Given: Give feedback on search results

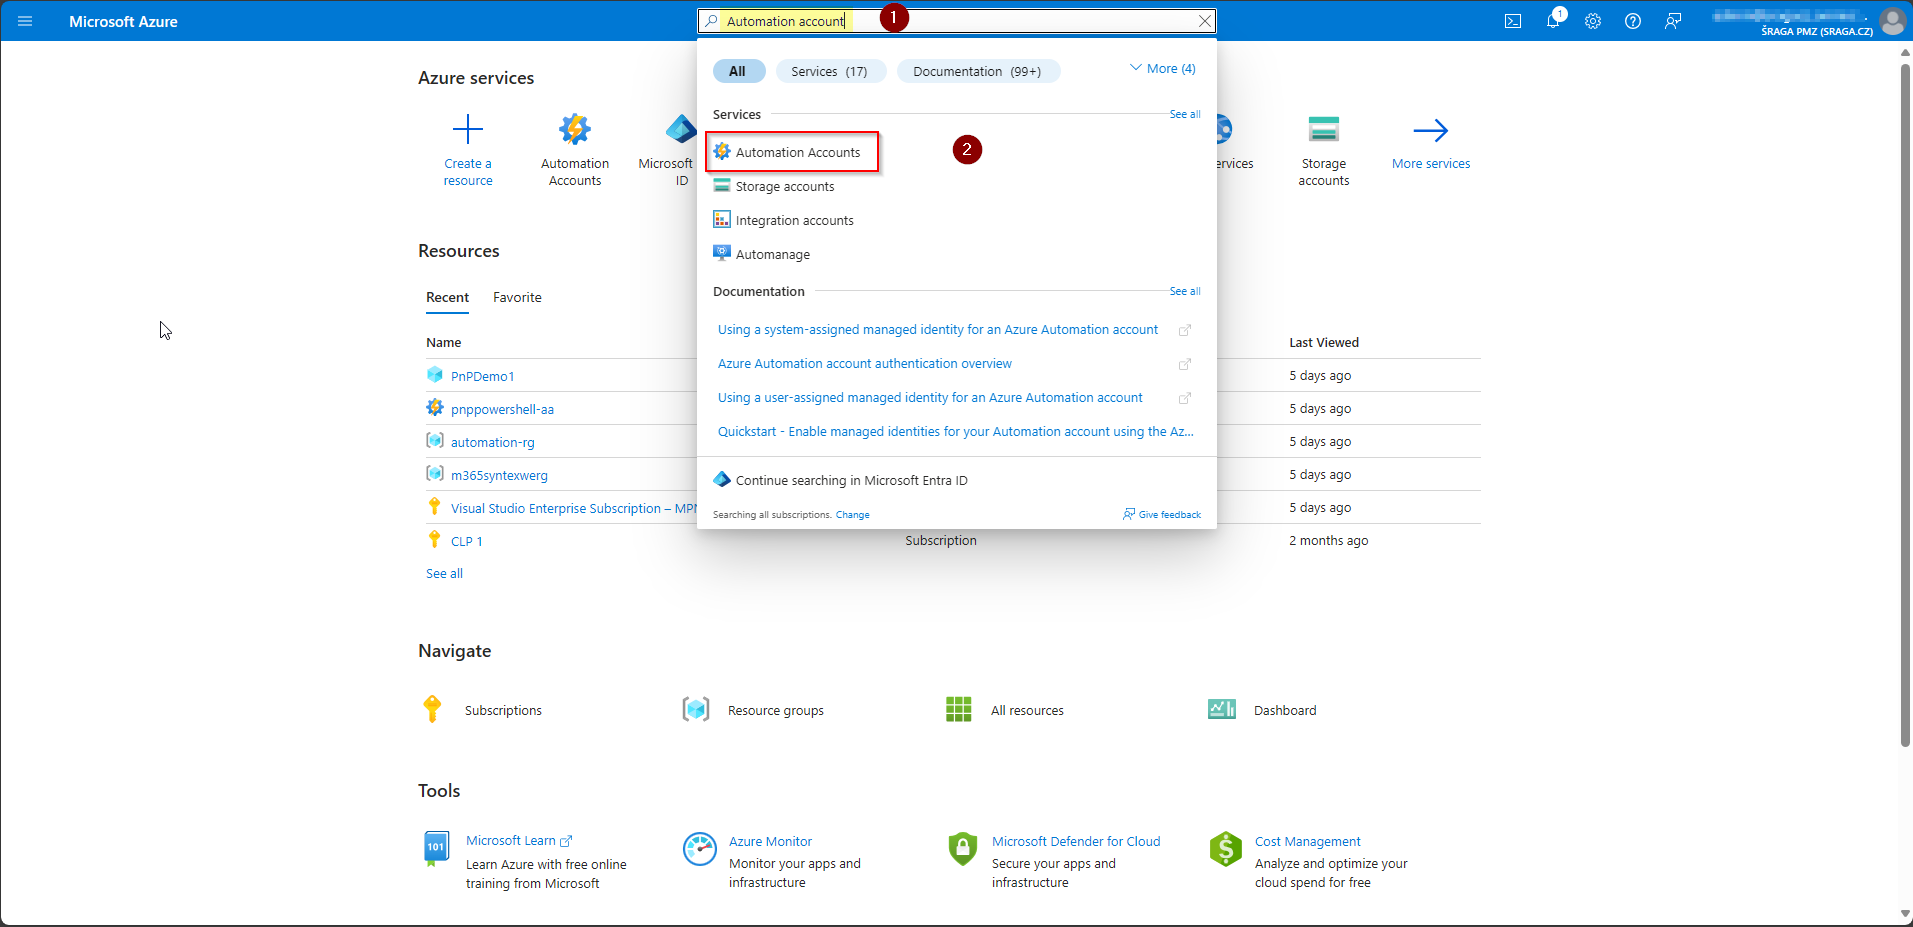Looking at the screenshot, I should 1162,514.
